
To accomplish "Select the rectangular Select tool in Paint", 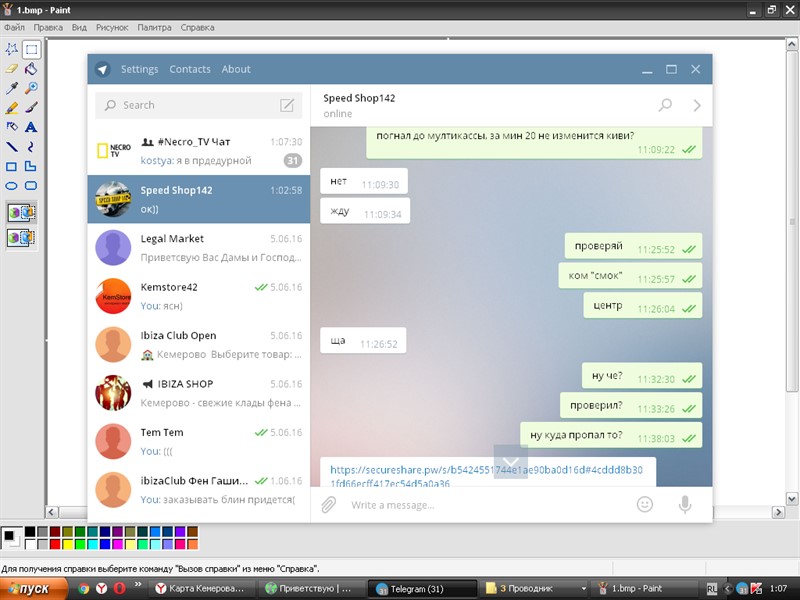I will pos(31,49).
